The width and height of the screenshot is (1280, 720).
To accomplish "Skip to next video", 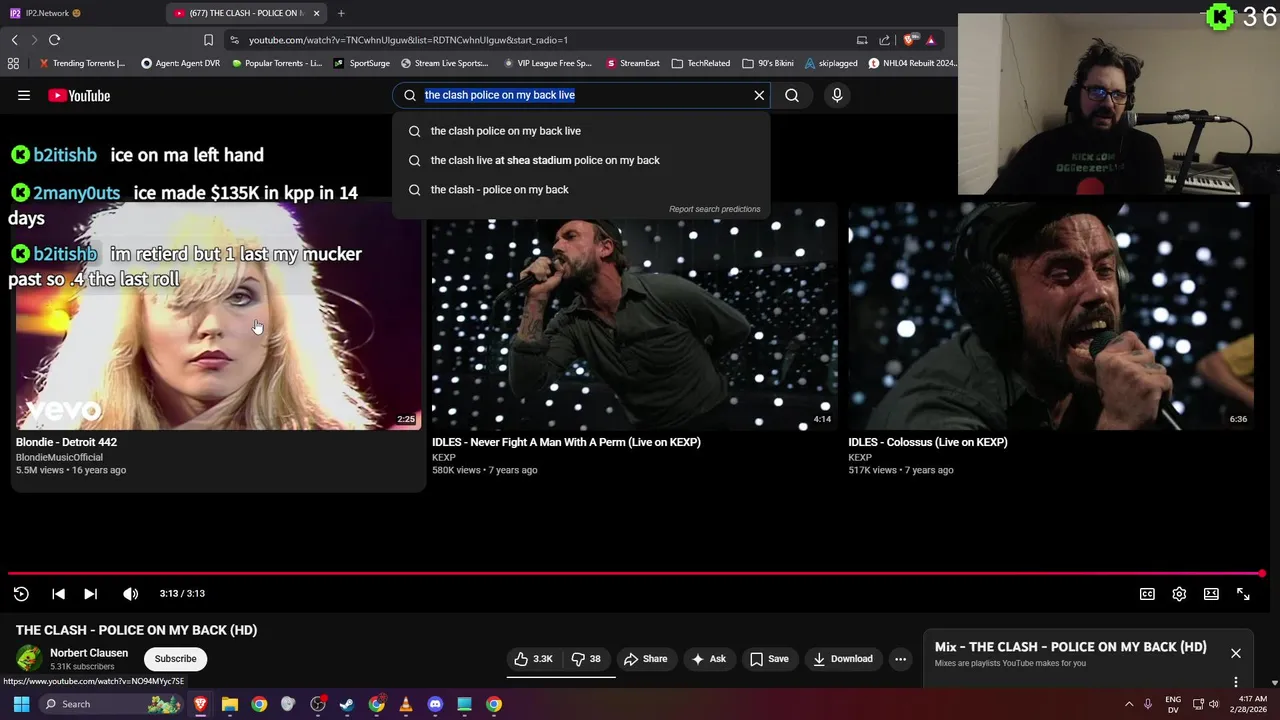I will (x=90, y=593).
